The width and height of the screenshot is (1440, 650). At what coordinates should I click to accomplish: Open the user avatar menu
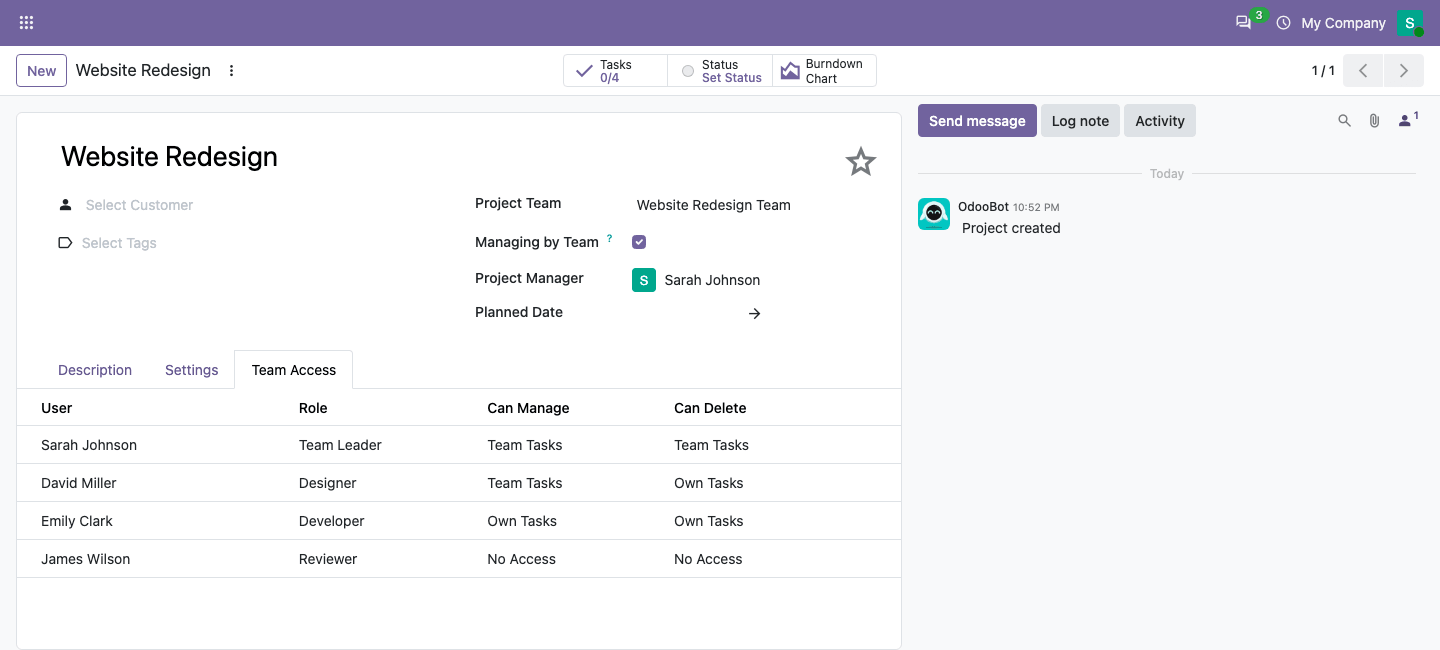tap(1410, 23)
